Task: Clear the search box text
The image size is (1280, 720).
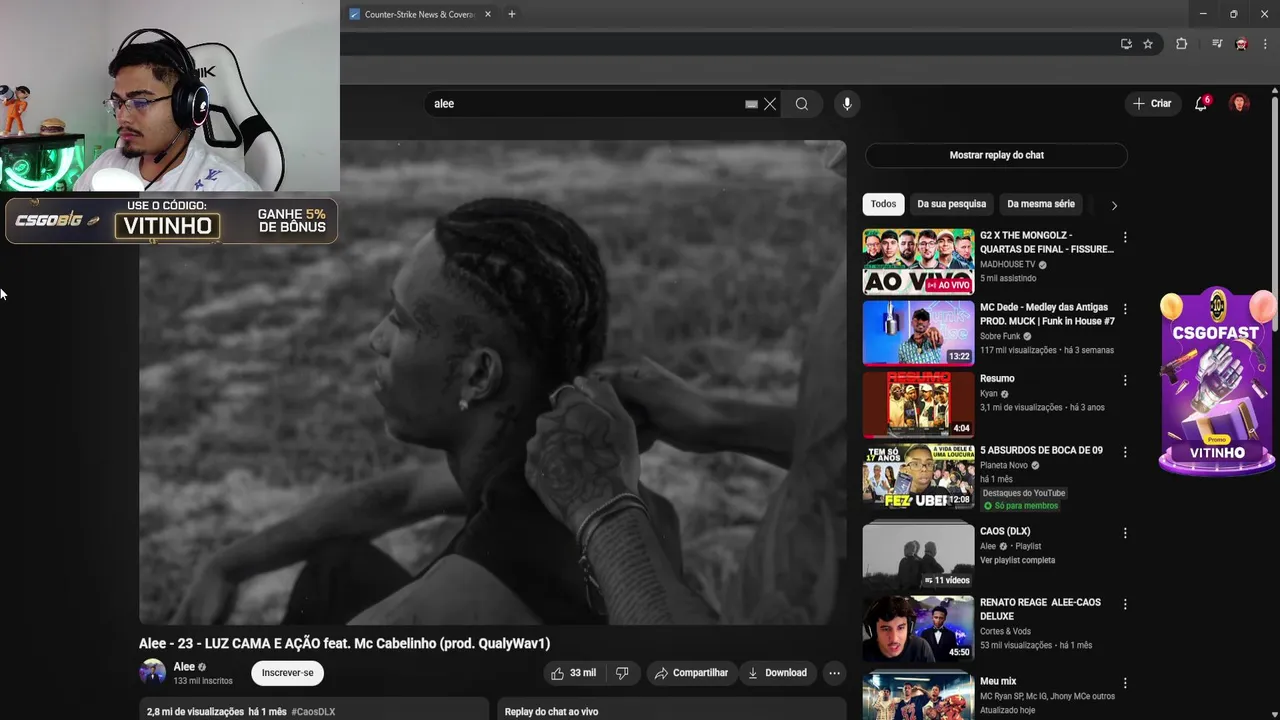Action: pos(770,104)
